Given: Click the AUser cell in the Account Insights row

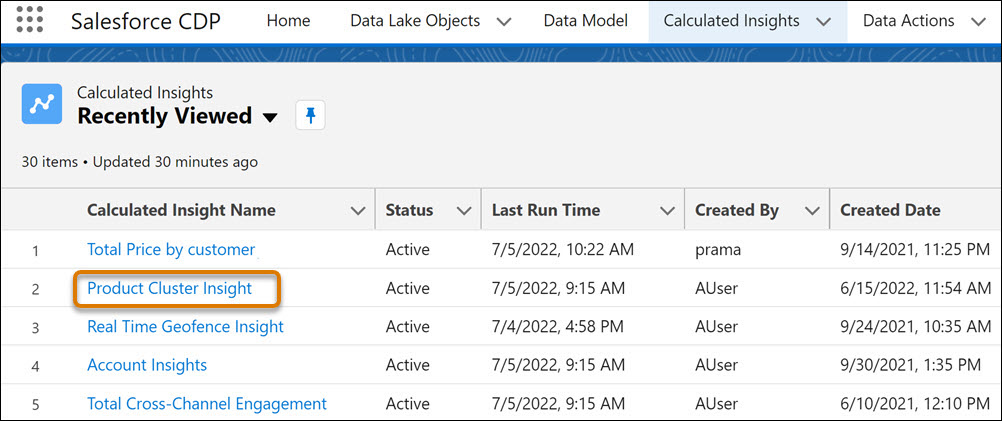Looking at the screenshot, I should point(716,365).
